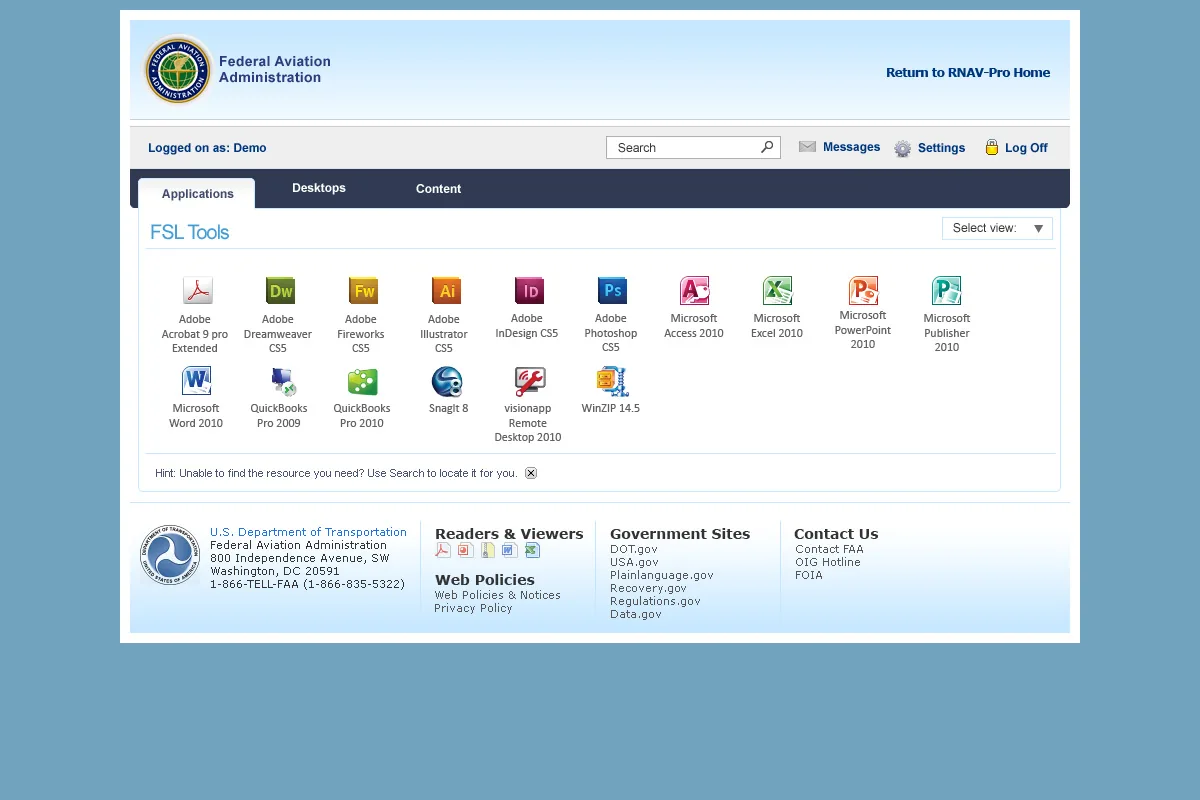Click the Log Off padlock icon
Screen dimensions: 1200x800
click(x=992, y=147)
